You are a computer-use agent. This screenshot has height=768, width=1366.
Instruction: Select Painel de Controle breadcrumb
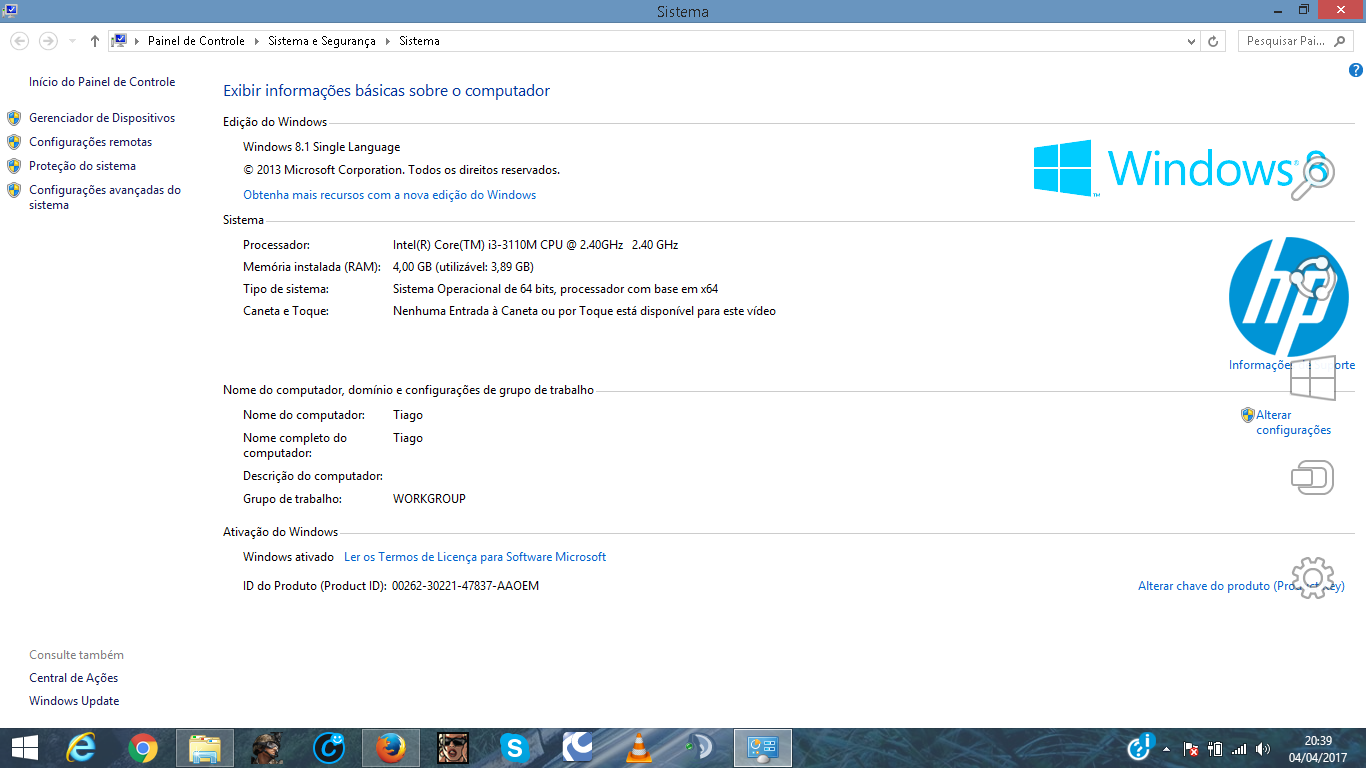tap(196, 41)
